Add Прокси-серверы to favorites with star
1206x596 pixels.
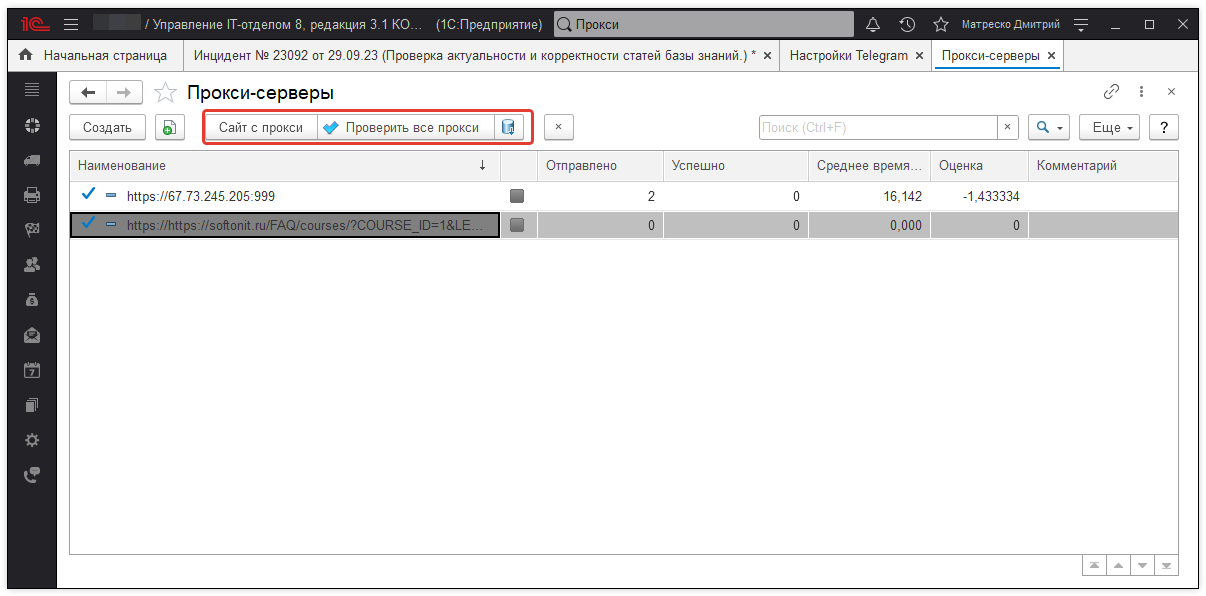(165, 93)
